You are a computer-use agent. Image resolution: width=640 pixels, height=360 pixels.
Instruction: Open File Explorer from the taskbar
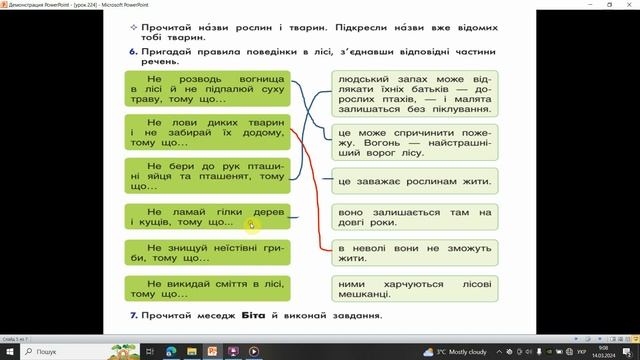[x=192, y=351]
